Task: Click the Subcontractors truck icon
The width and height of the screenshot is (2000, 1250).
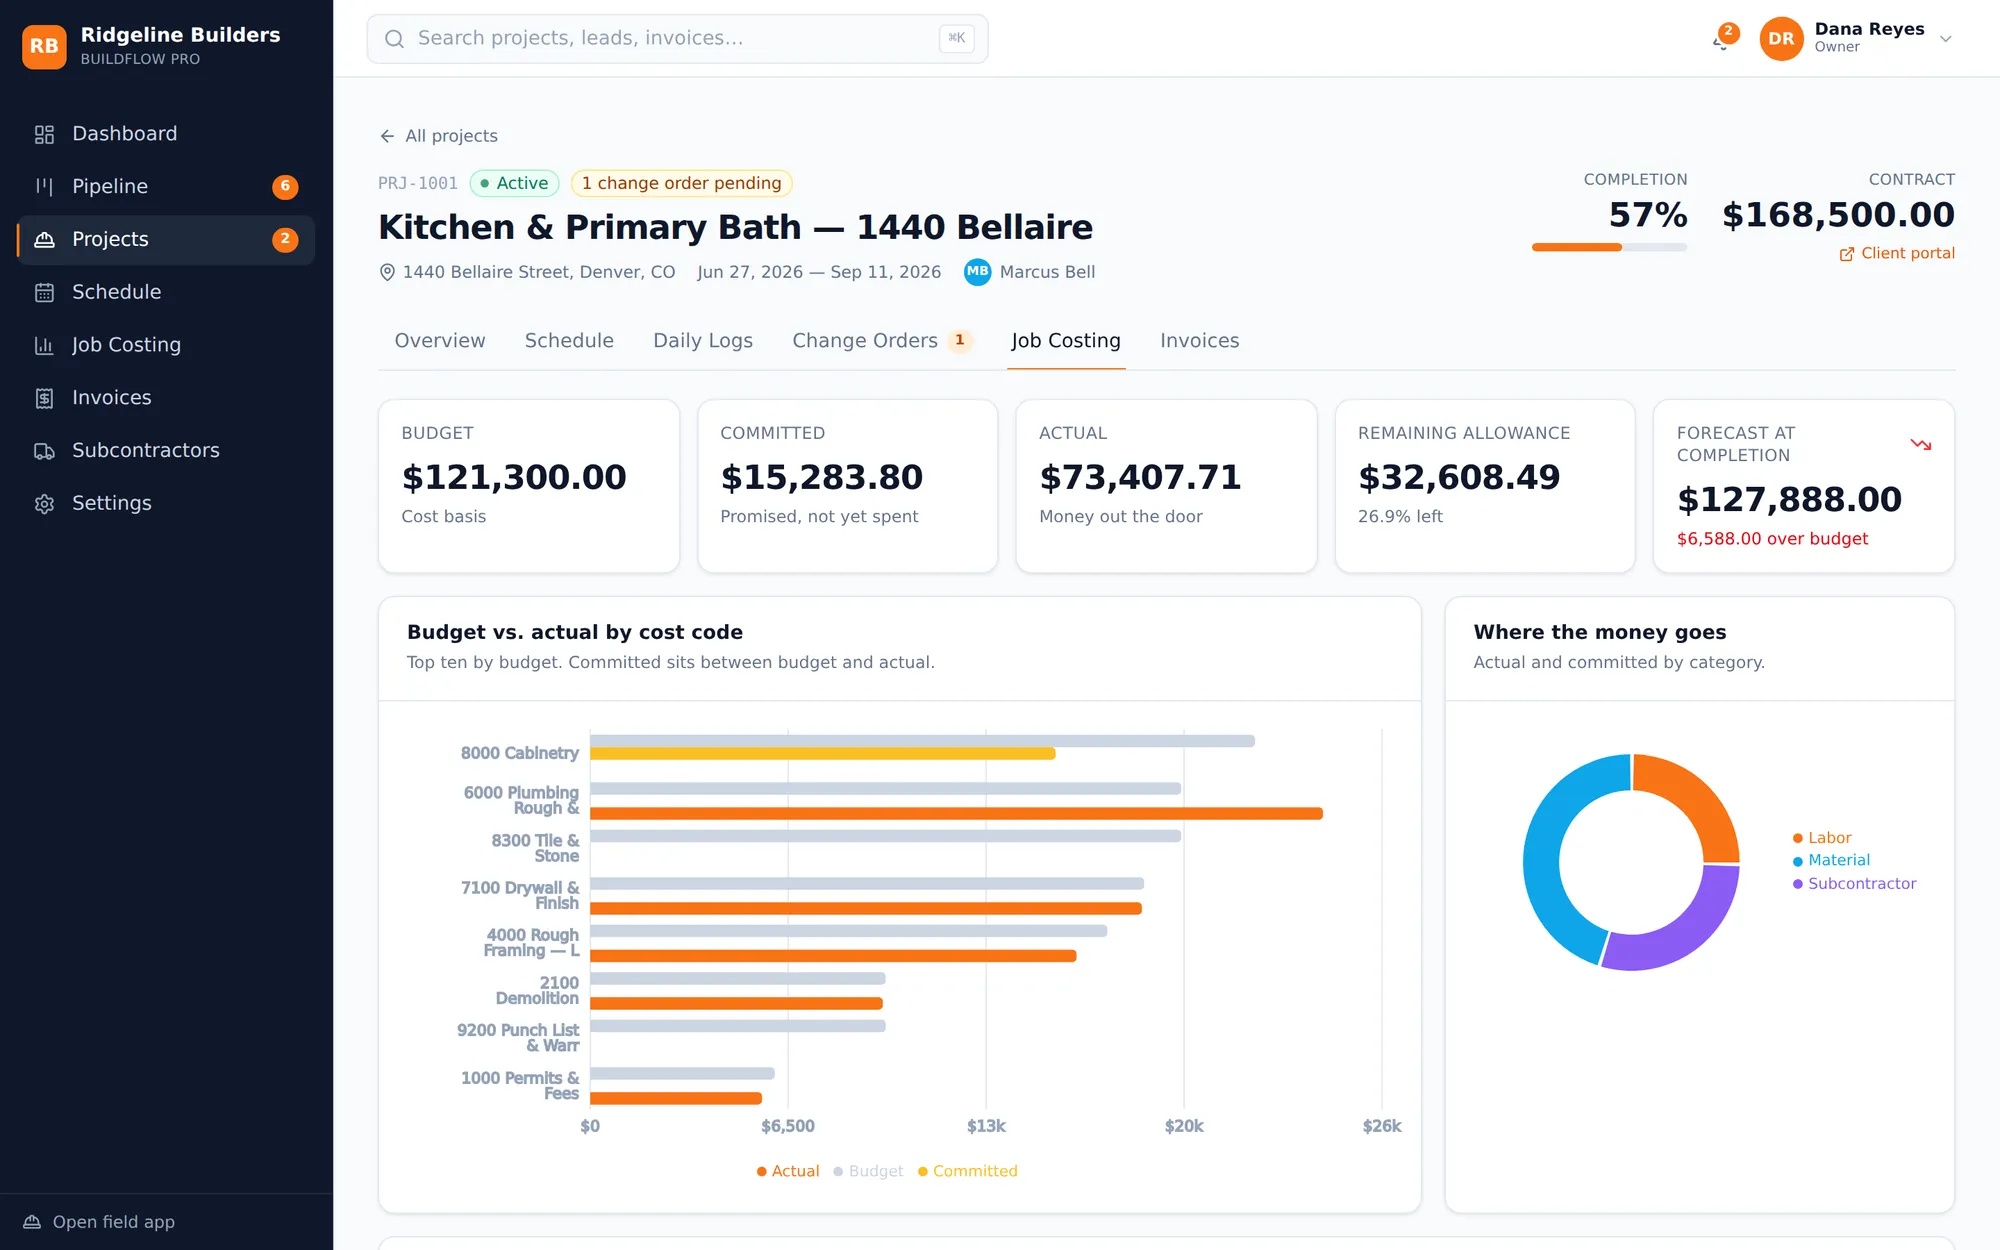Action: pos(44,451)
